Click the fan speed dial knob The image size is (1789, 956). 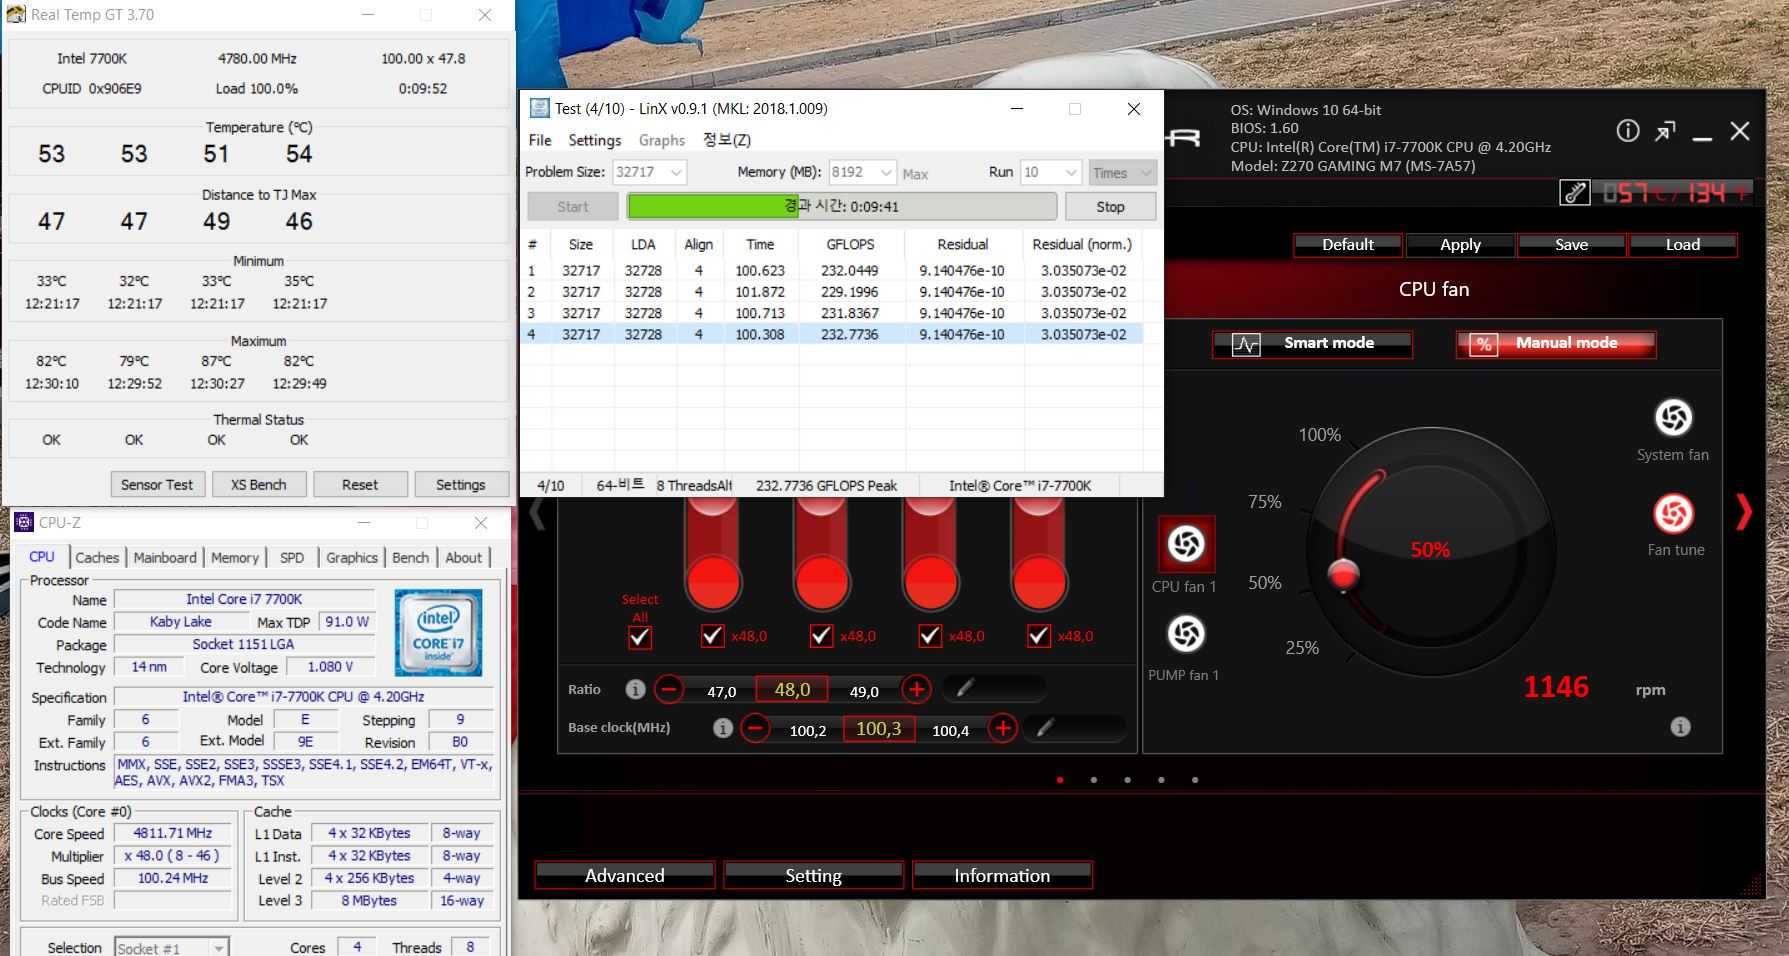(x=1343, y=574)
